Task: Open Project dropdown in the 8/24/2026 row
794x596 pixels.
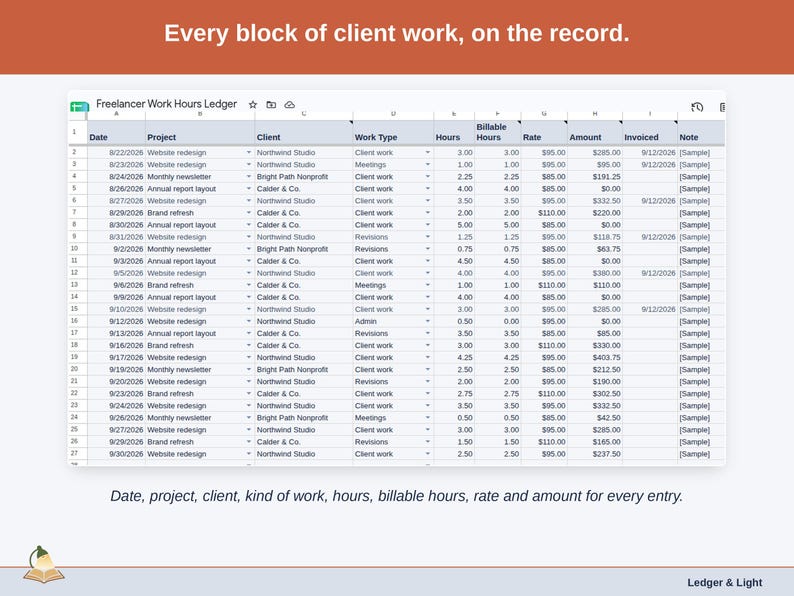Action: click(x=249, y=177)
